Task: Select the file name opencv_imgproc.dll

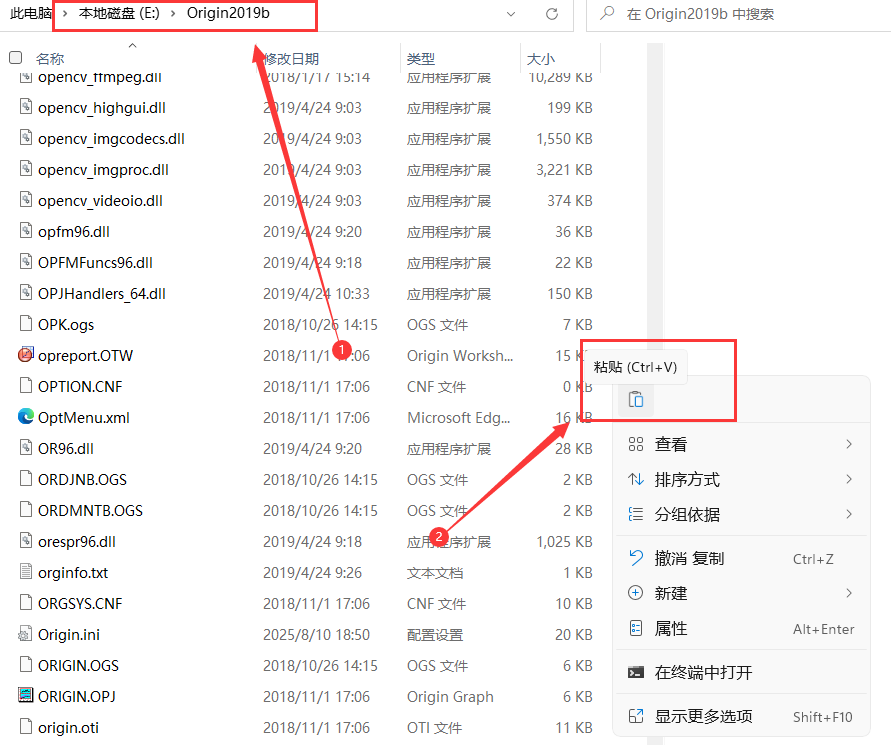Action: tap(103, 169)
